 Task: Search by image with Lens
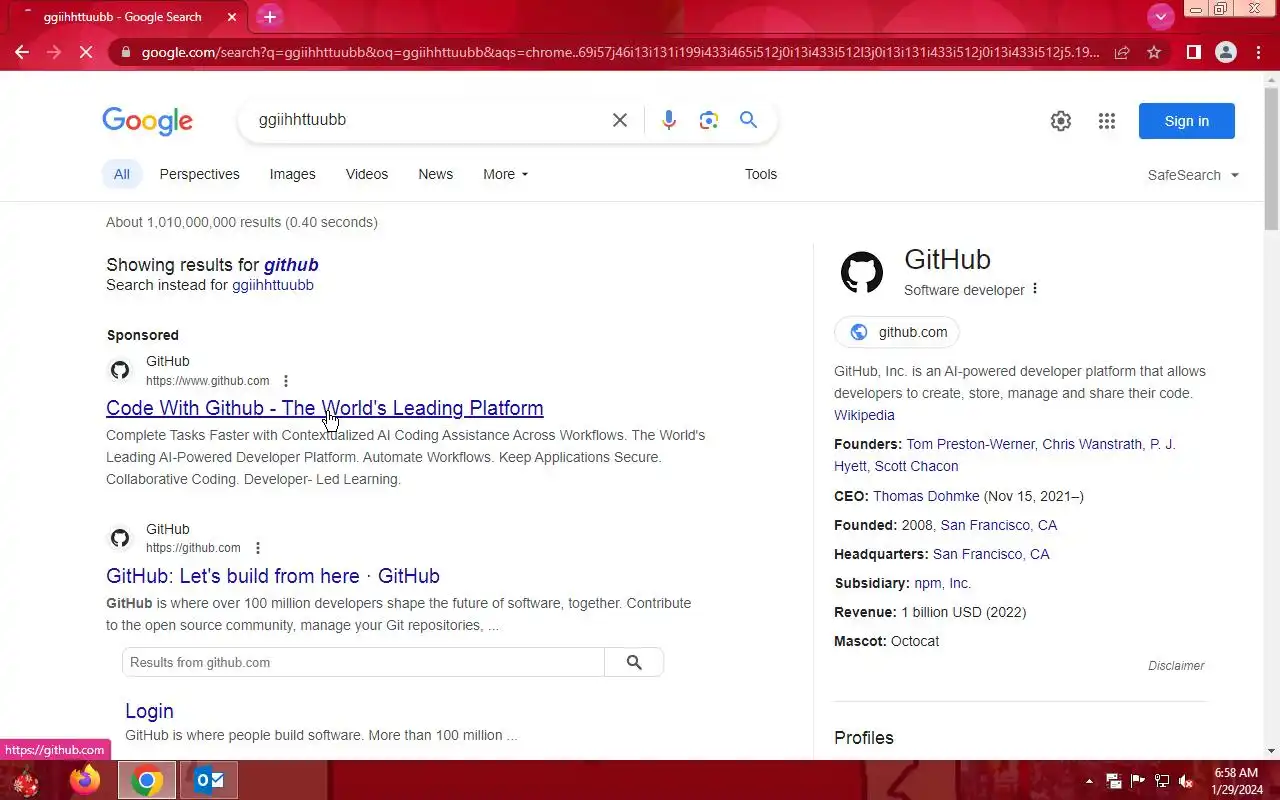click(x=709, y=120)
